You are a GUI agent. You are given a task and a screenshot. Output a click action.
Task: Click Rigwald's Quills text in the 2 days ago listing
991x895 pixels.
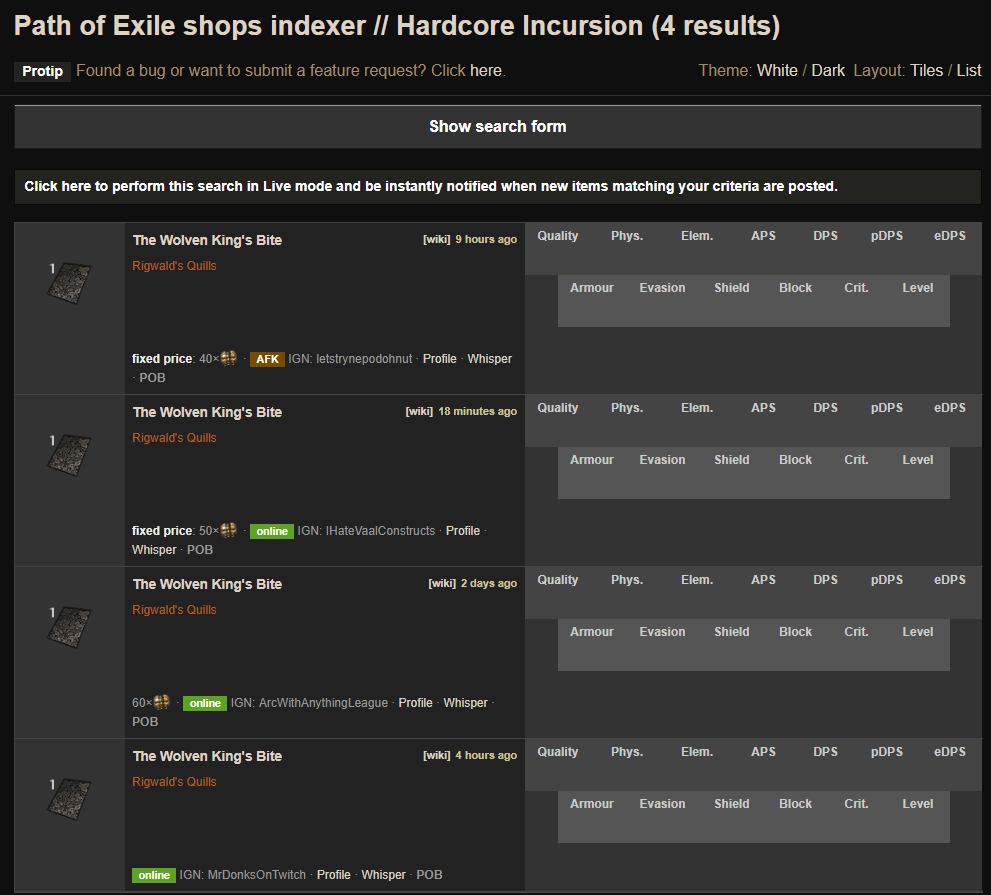coord(174,609)
